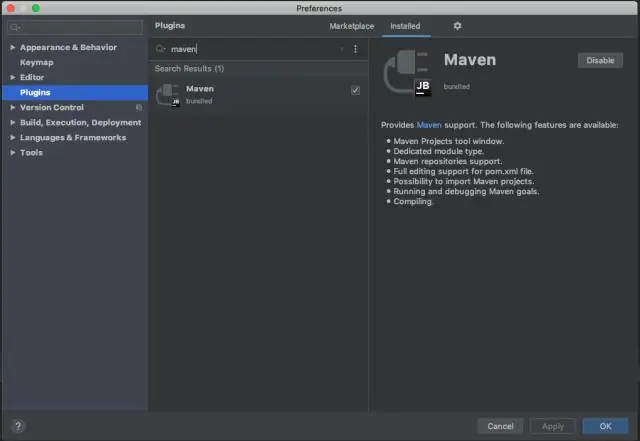Select Editor settings category
Image resolution: width=640 pixels, height=441 pixels.
pos(32,77)
